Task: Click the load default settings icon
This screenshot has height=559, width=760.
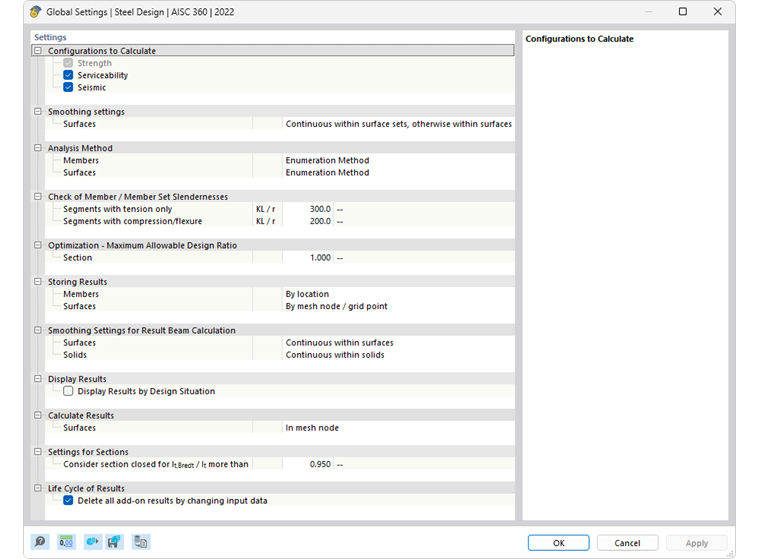Action: click(92, 542)
